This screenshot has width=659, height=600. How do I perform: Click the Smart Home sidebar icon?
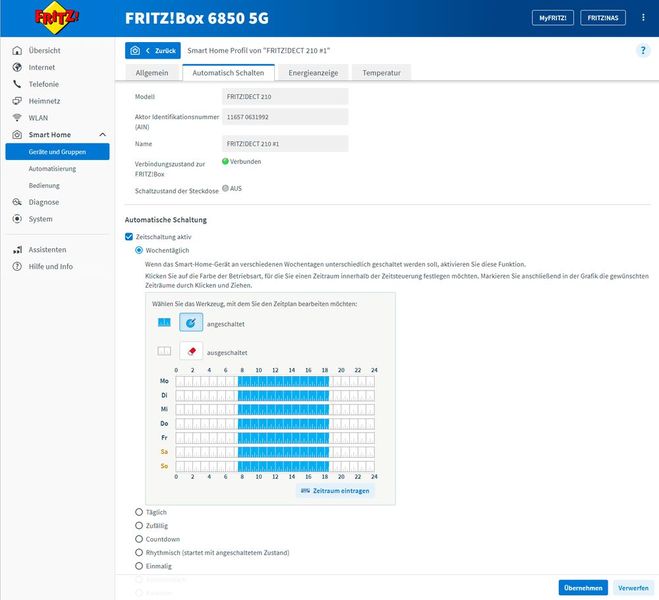coord(17,134)
